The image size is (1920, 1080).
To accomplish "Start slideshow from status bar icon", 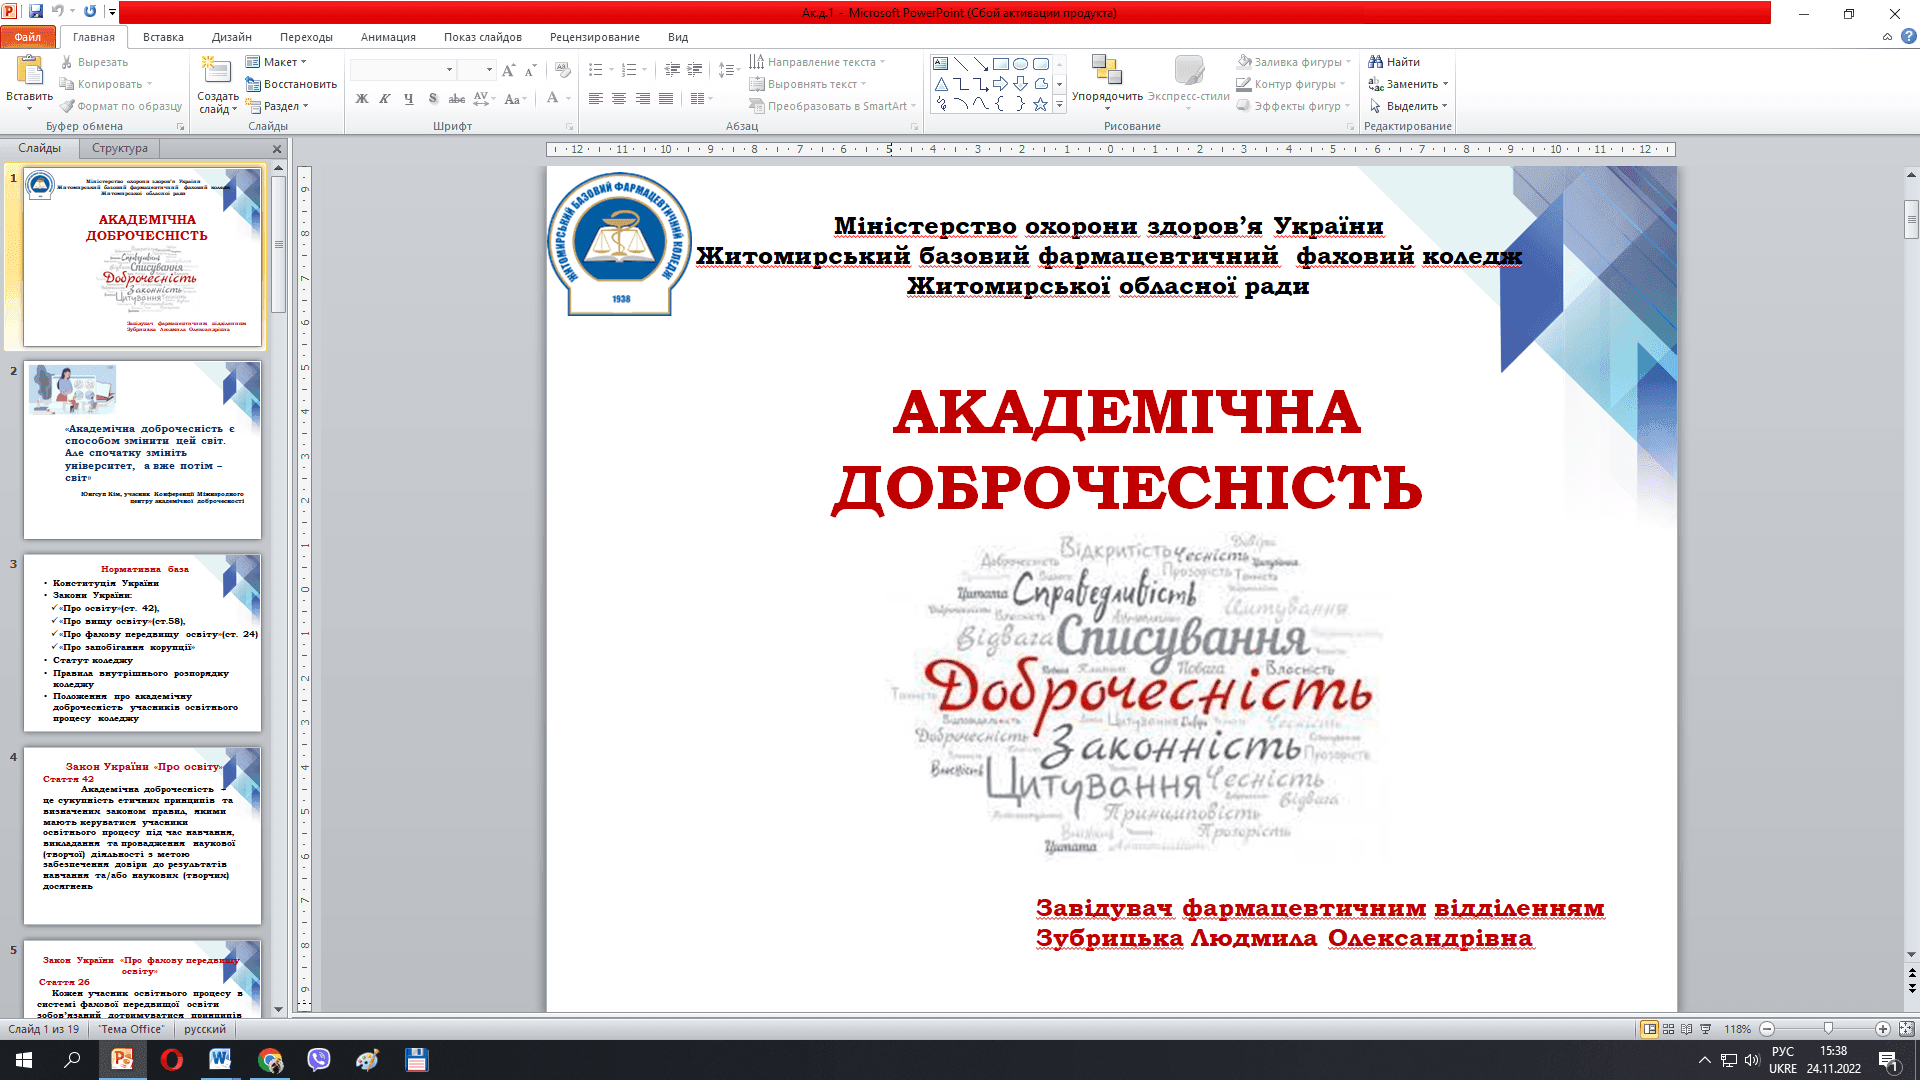I will (1706, 1029).
